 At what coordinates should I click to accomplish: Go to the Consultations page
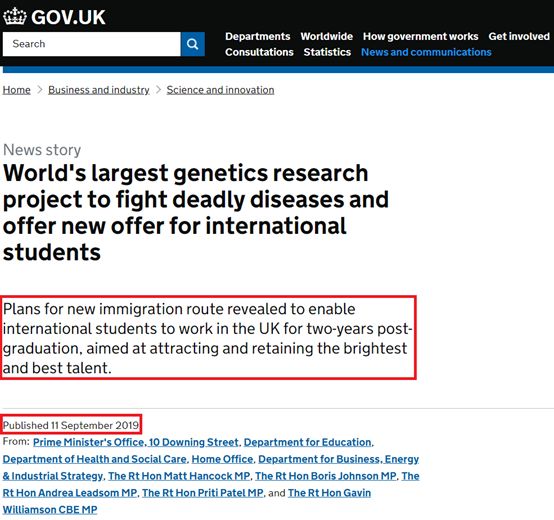point(259,52)
